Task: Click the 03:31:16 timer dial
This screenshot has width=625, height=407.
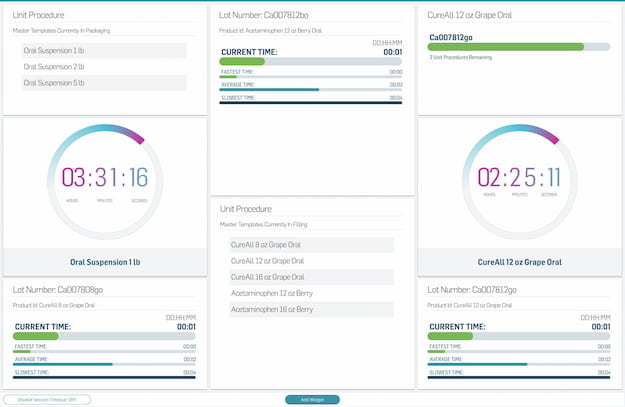Action: [x=105, y=182]
